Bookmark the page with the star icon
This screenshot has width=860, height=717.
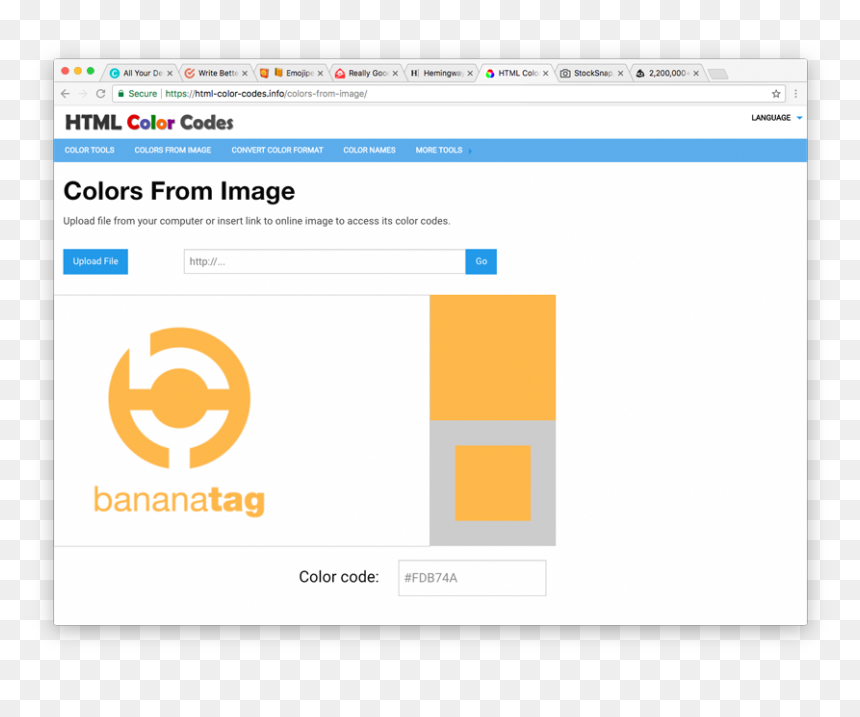tap(776, 94)
